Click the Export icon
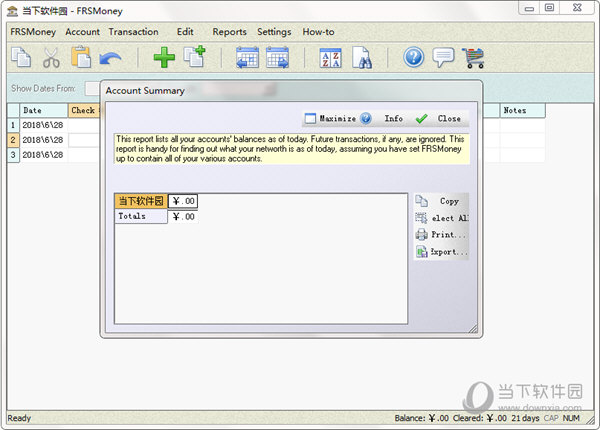 coord(422,252)
